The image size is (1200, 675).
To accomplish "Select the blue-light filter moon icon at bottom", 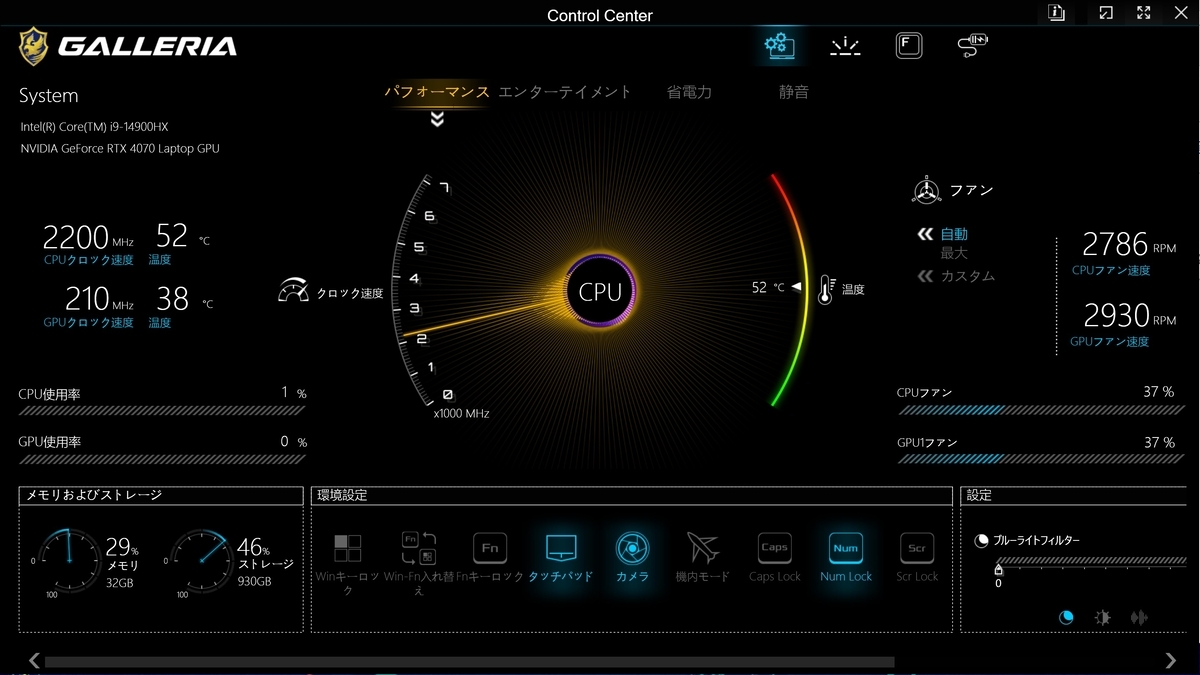I will [x=1066, y=618].
